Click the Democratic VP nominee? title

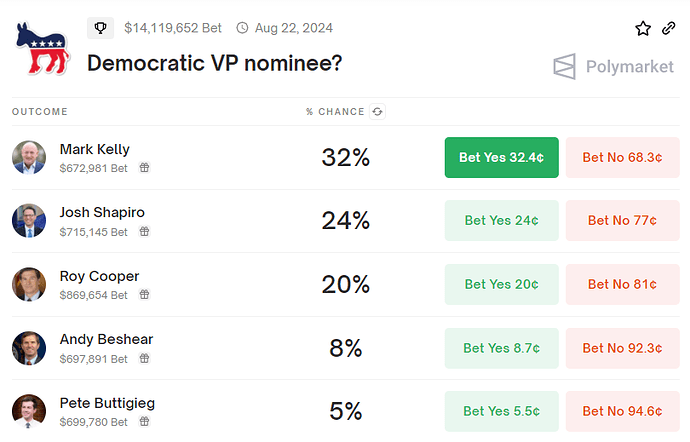pyautogui.click(x=214, y=63)
